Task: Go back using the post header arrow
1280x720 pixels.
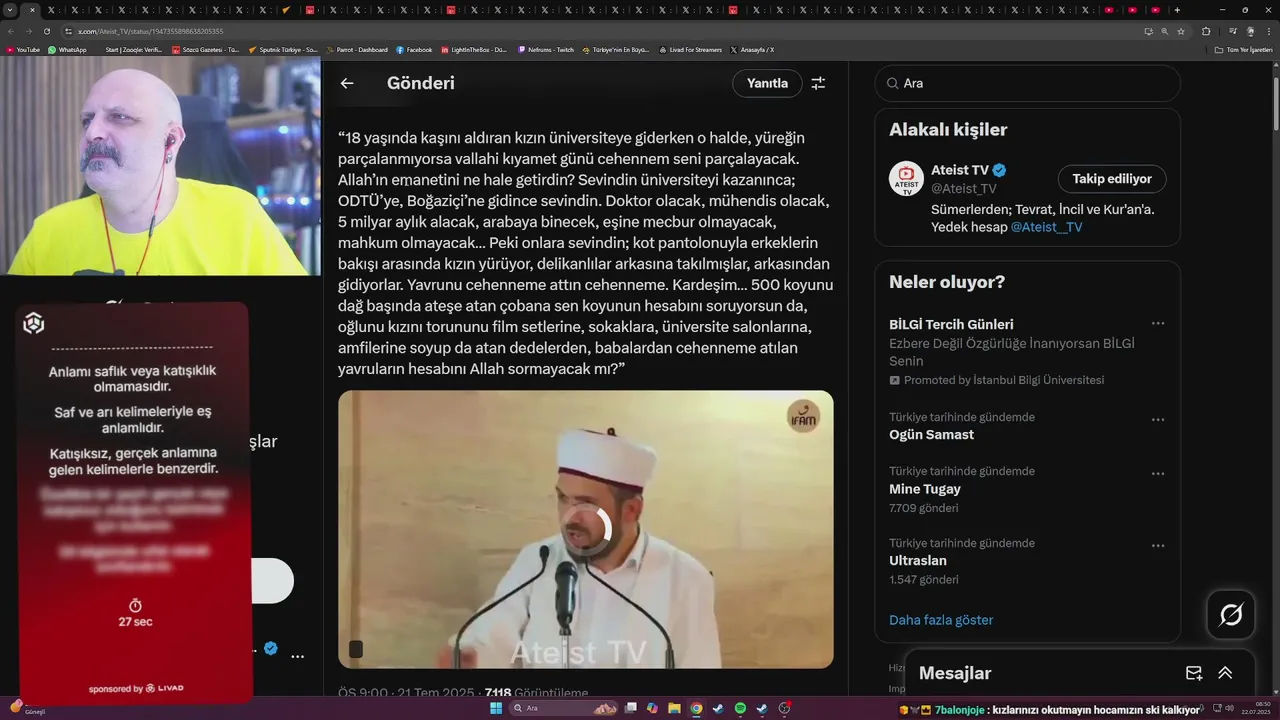Action: (x=347, y=83)
